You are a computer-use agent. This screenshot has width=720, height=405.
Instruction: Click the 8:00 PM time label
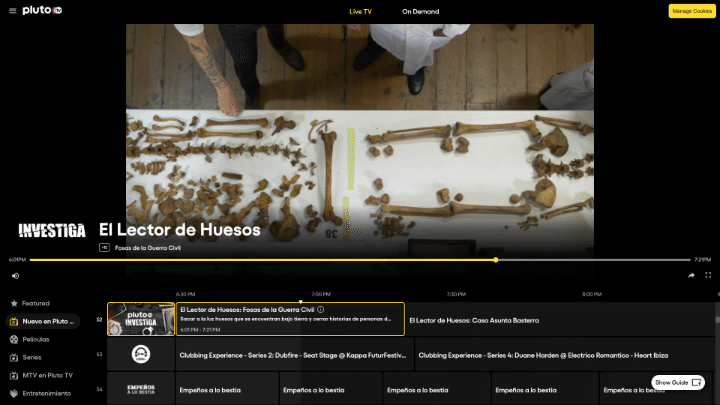pos(592,294)
